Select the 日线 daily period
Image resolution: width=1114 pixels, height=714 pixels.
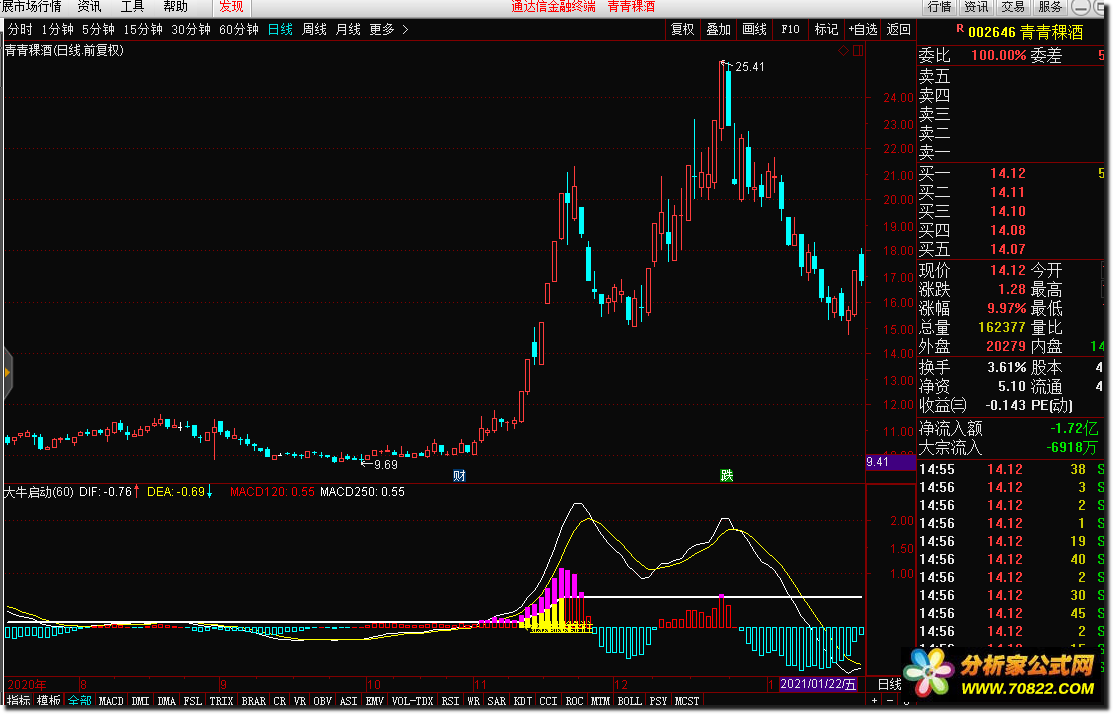(281, 29)
